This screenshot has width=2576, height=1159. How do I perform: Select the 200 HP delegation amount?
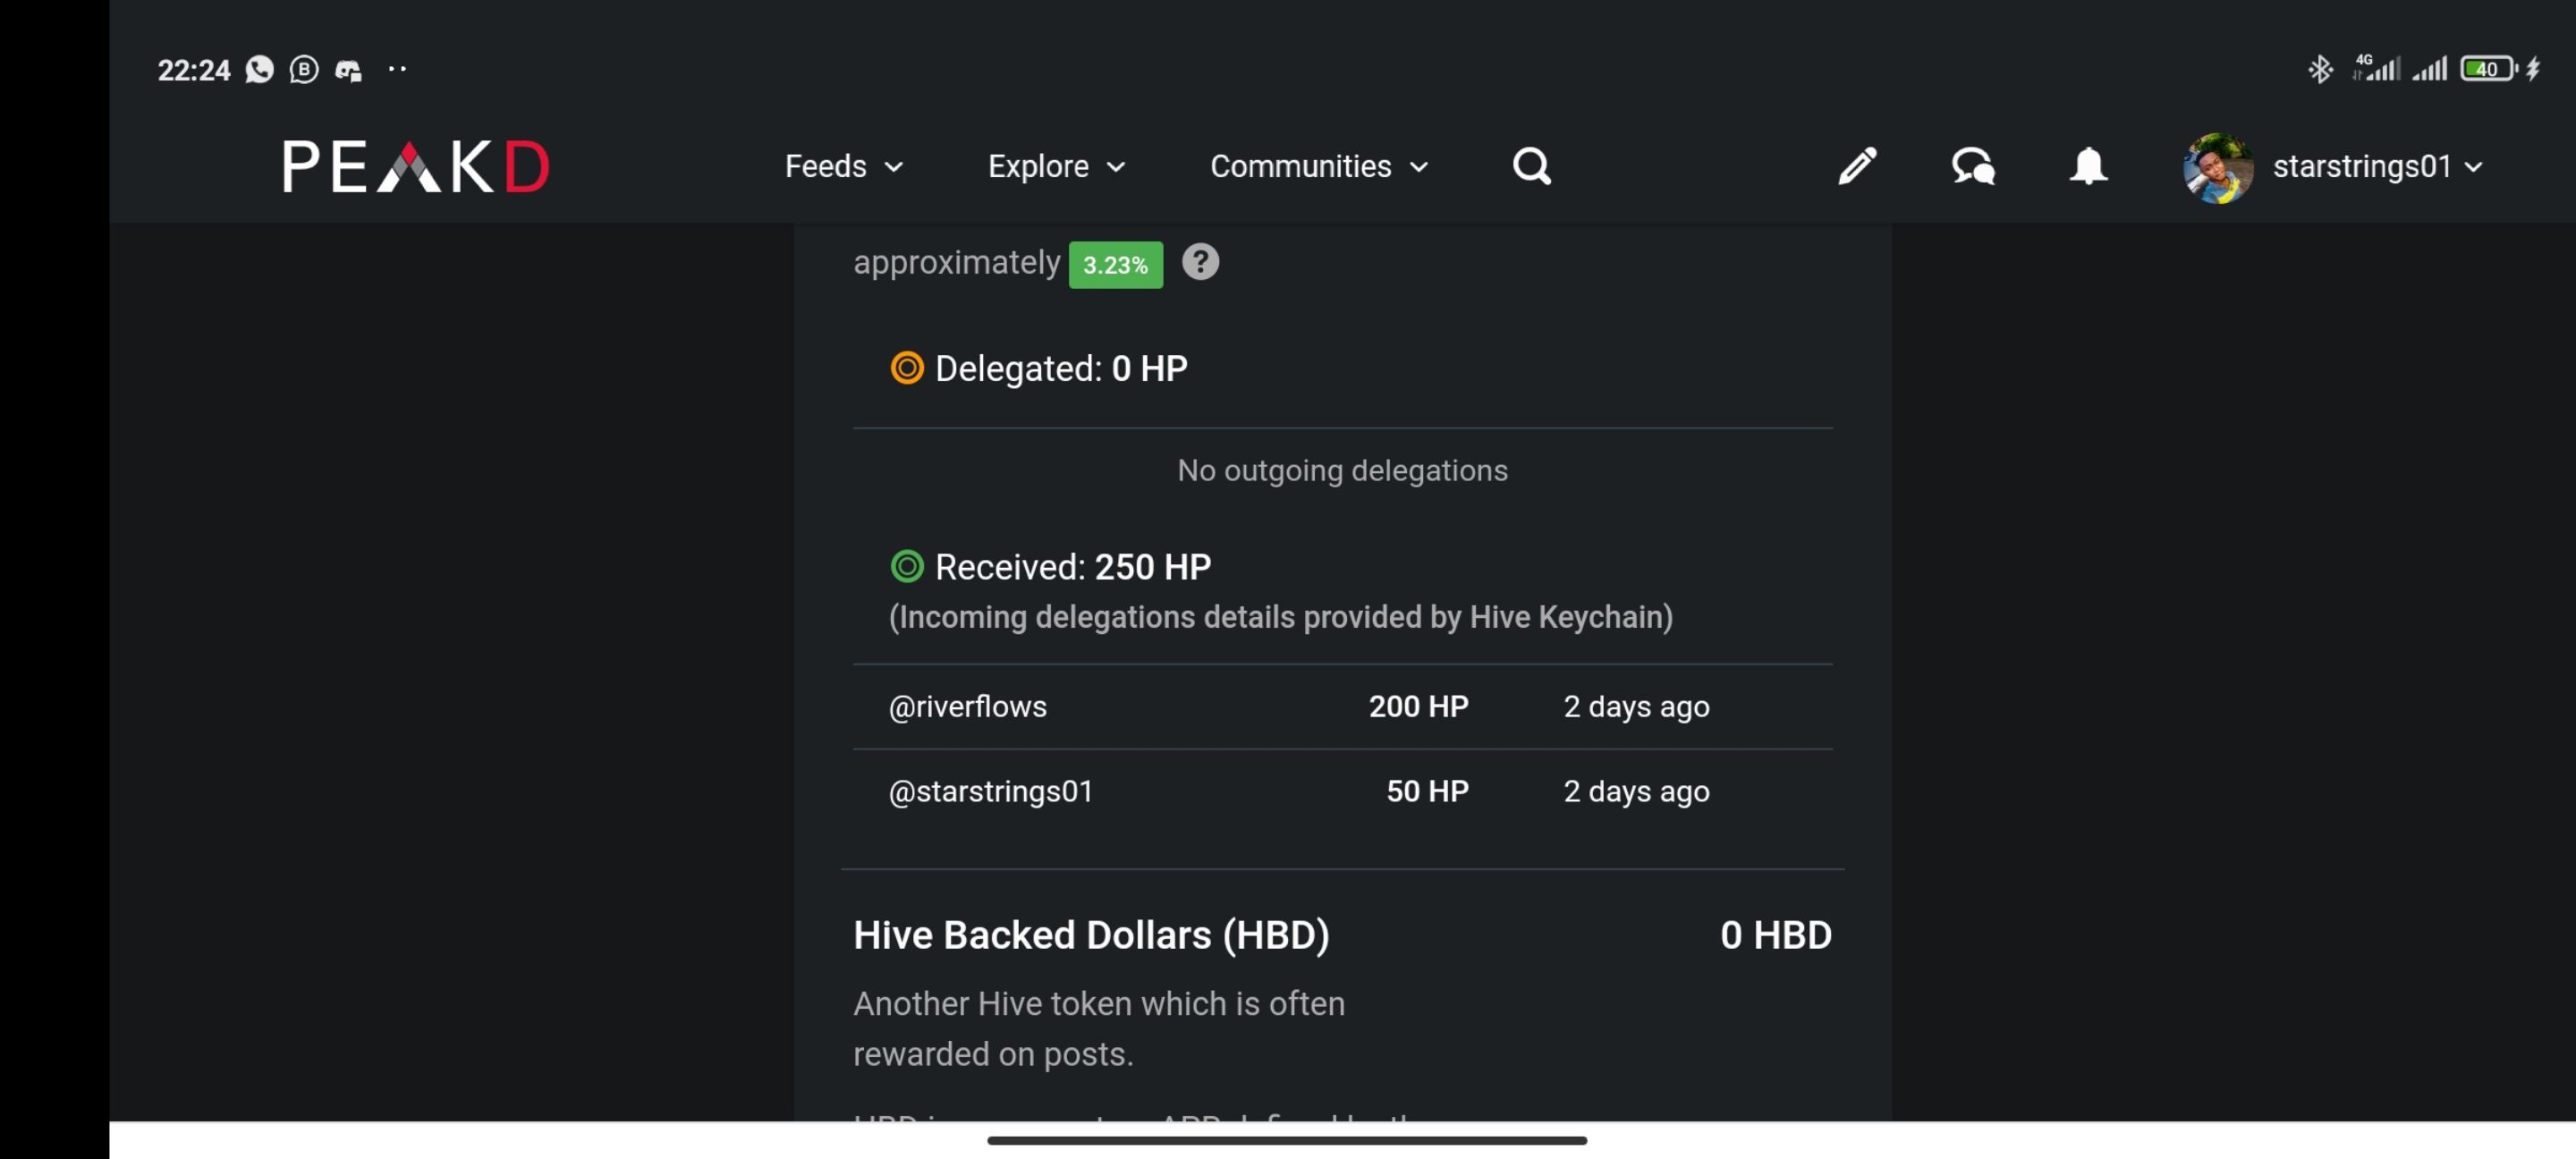(1418, 706)
